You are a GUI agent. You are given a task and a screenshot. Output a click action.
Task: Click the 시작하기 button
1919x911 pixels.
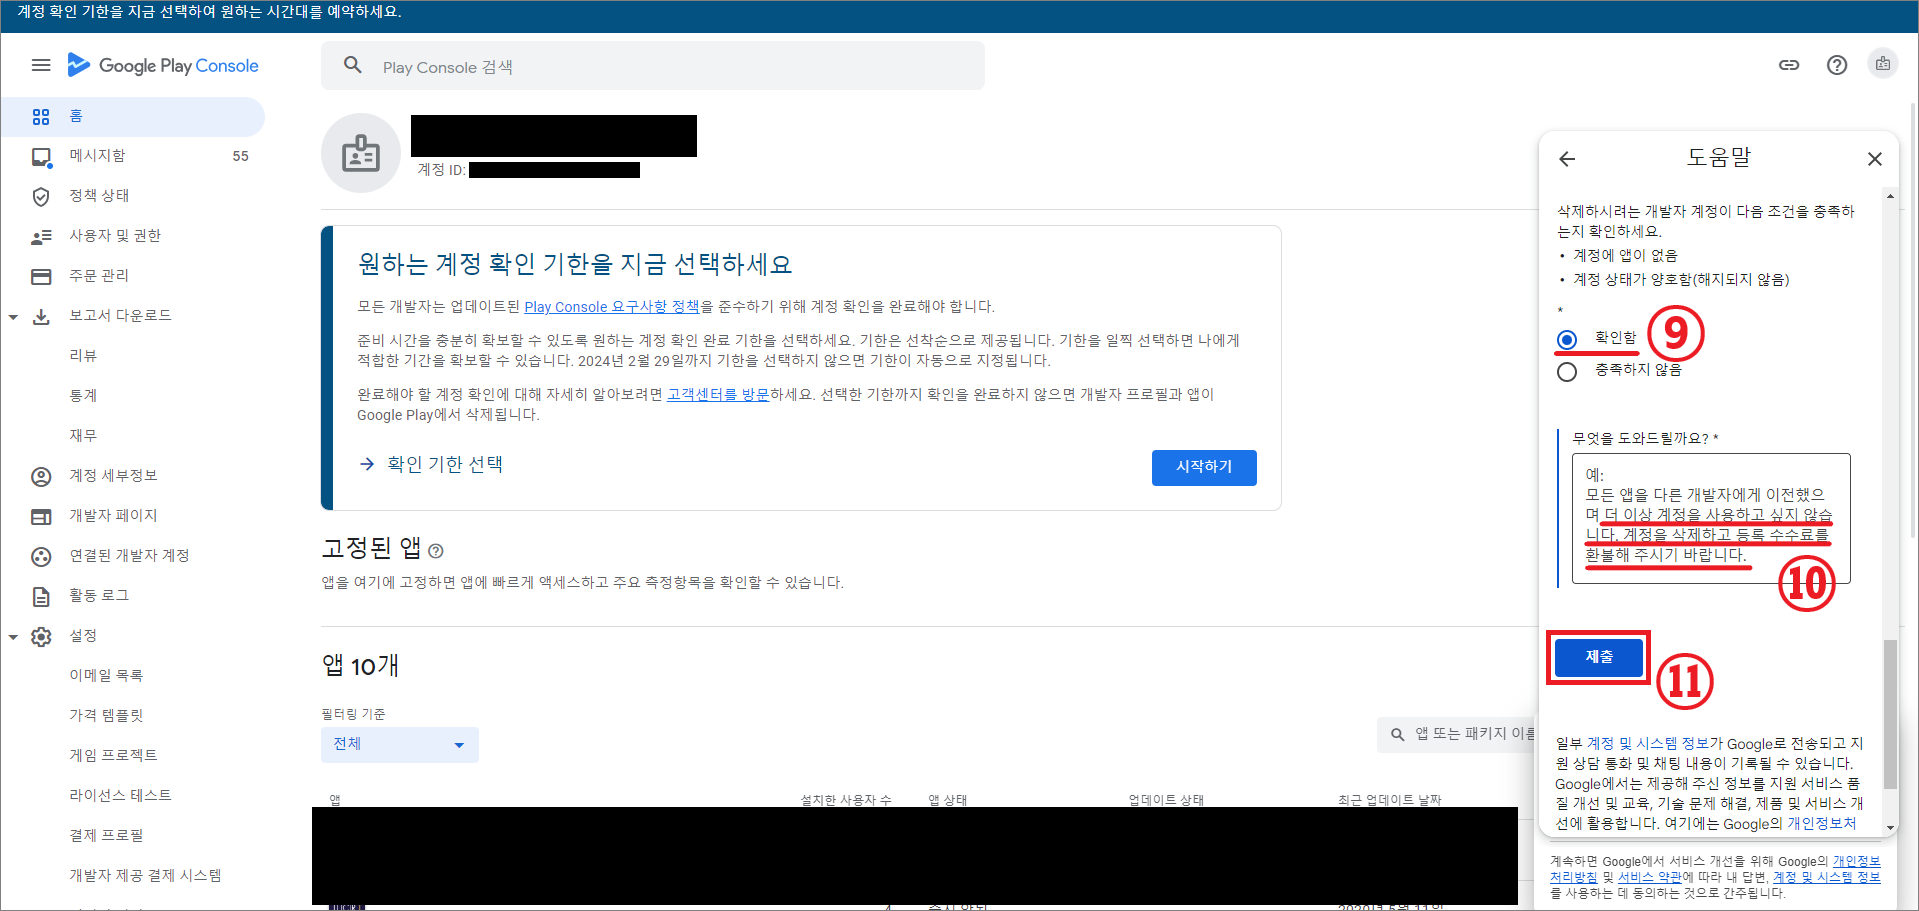pos(1204,467)
